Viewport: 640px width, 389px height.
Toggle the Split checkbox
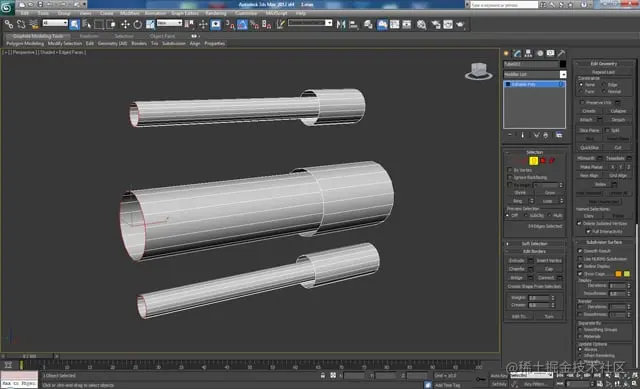(607, 130)
